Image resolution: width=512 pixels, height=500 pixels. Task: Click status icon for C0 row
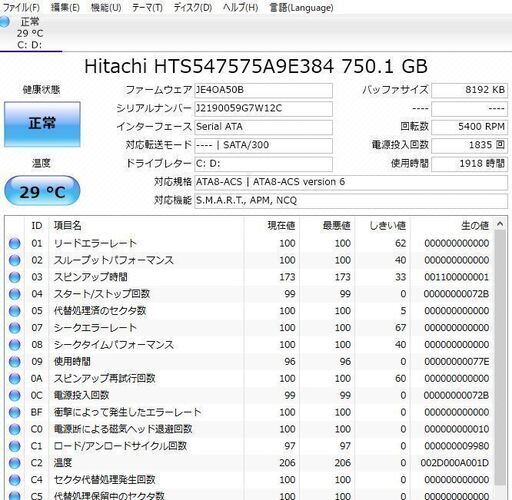(x=14, y=429)
